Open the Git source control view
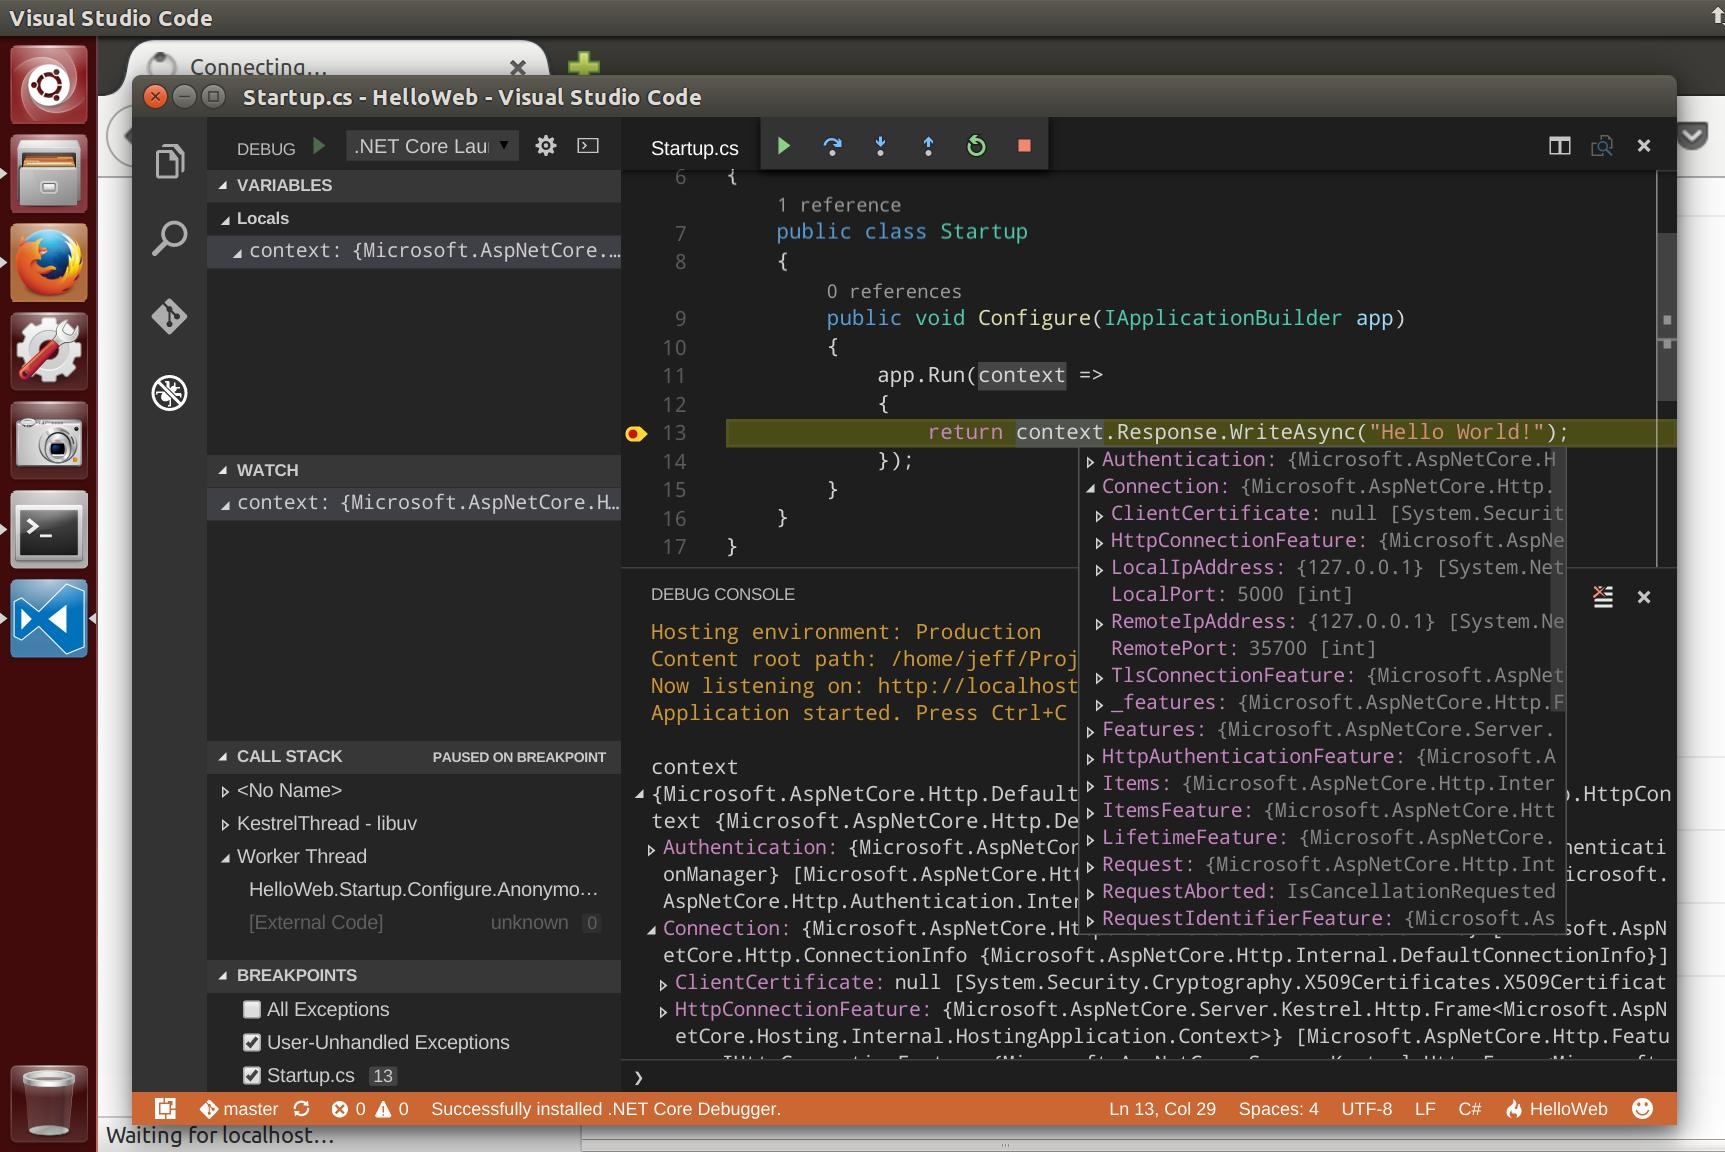Image resolution: width=1725 pixels, height=1152 pixels. coord(170,316)
